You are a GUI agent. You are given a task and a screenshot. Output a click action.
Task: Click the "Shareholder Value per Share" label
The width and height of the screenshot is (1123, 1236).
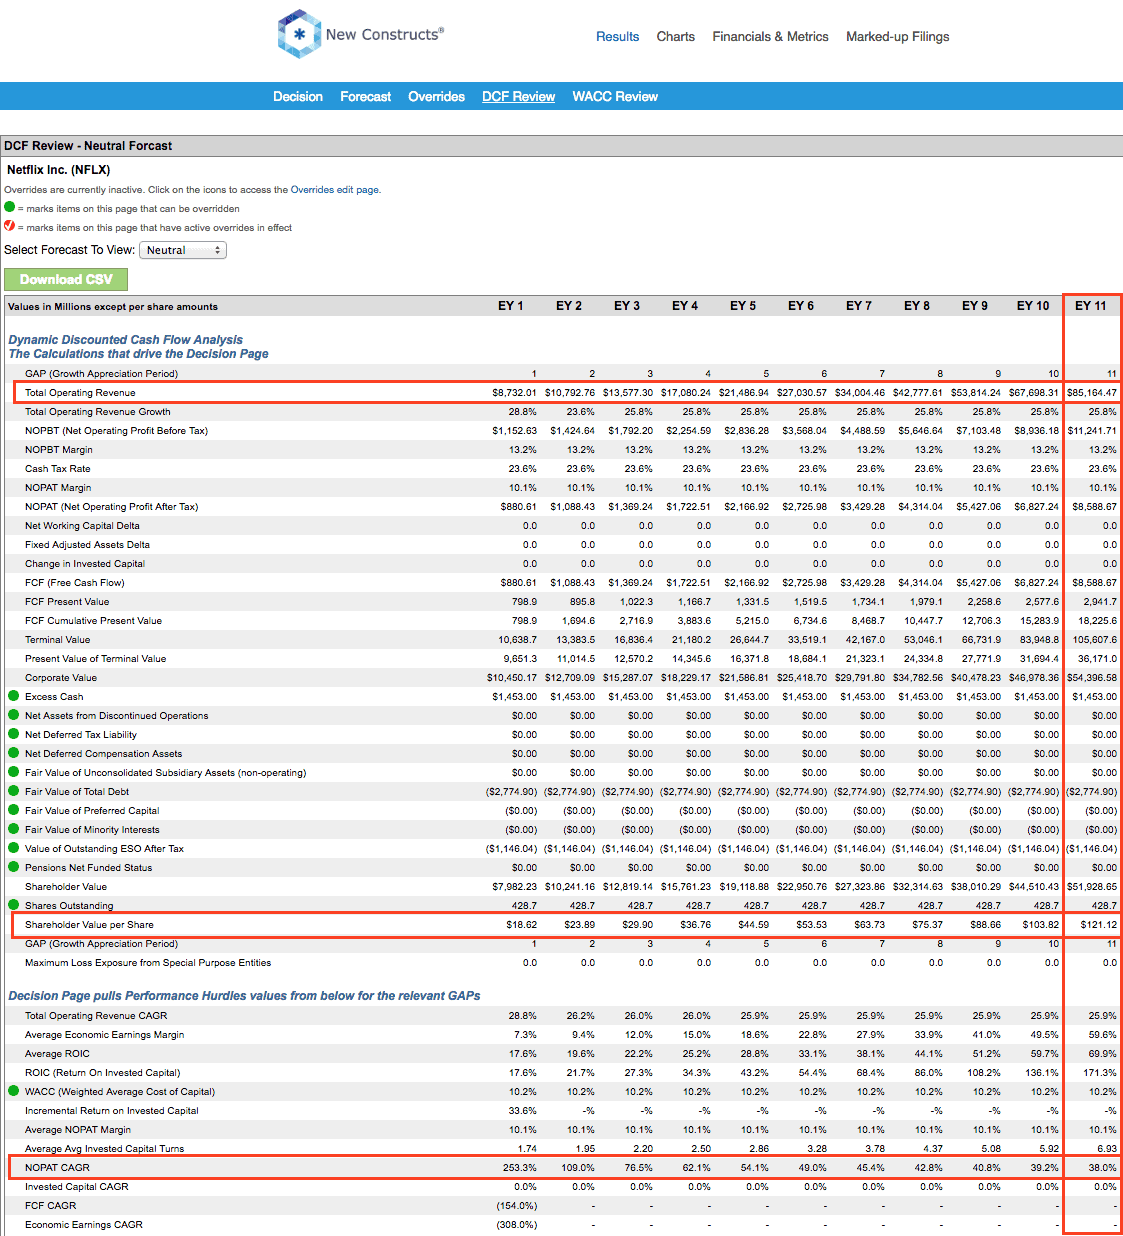[89, 925]
